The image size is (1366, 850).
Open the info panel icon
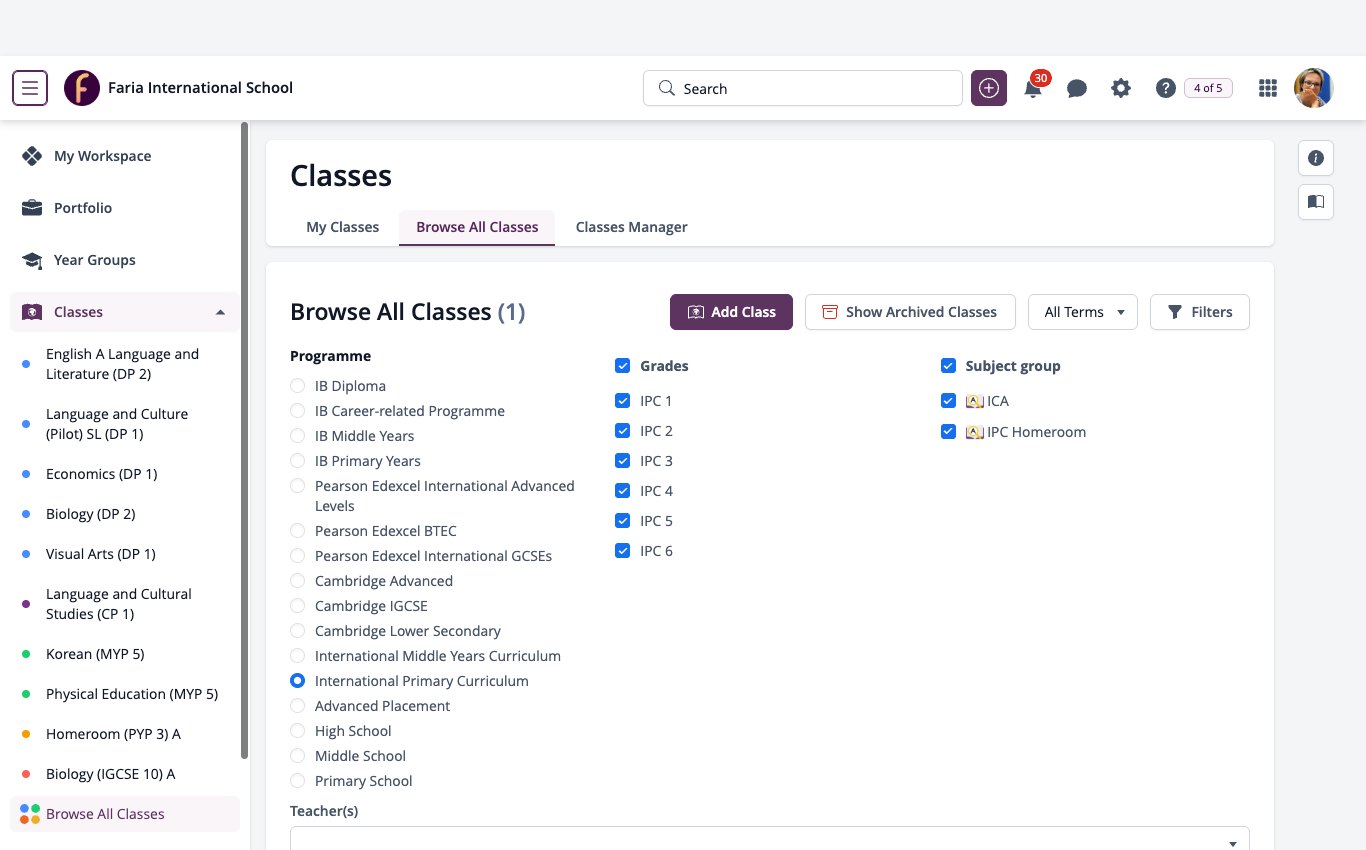[1316, 158]
